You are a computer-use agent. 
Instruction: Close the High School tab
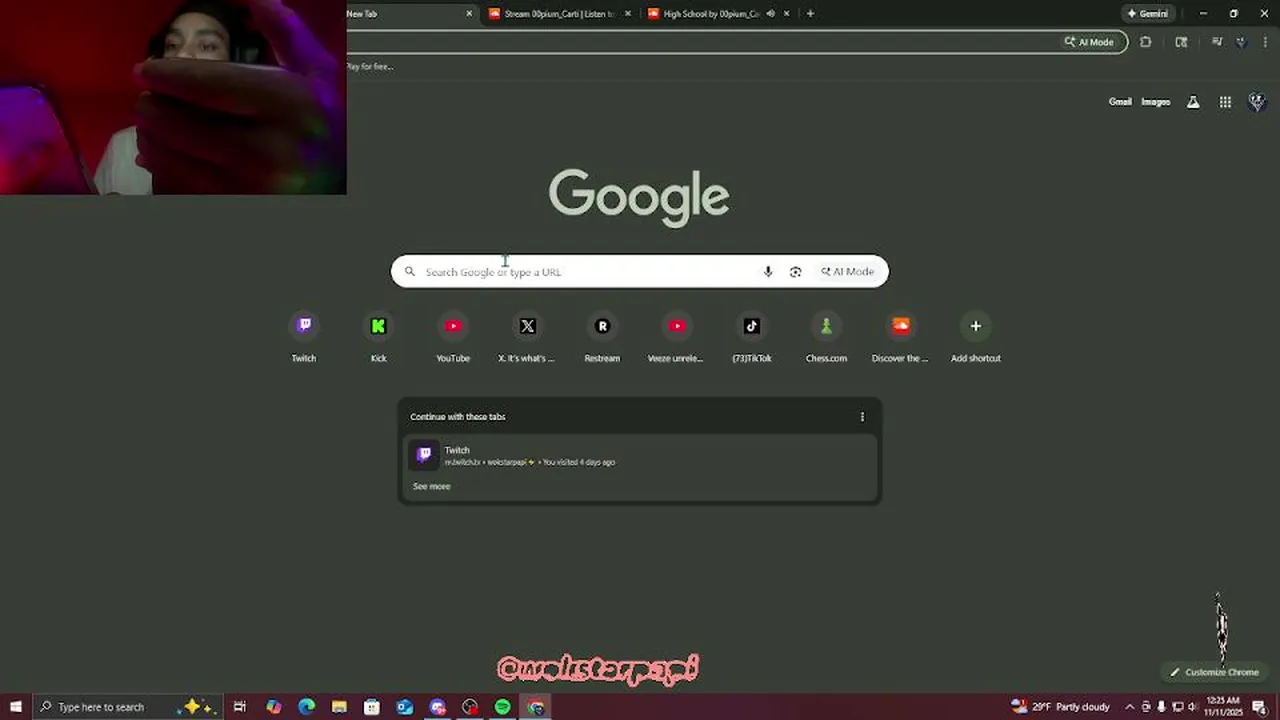click(787, 14)
